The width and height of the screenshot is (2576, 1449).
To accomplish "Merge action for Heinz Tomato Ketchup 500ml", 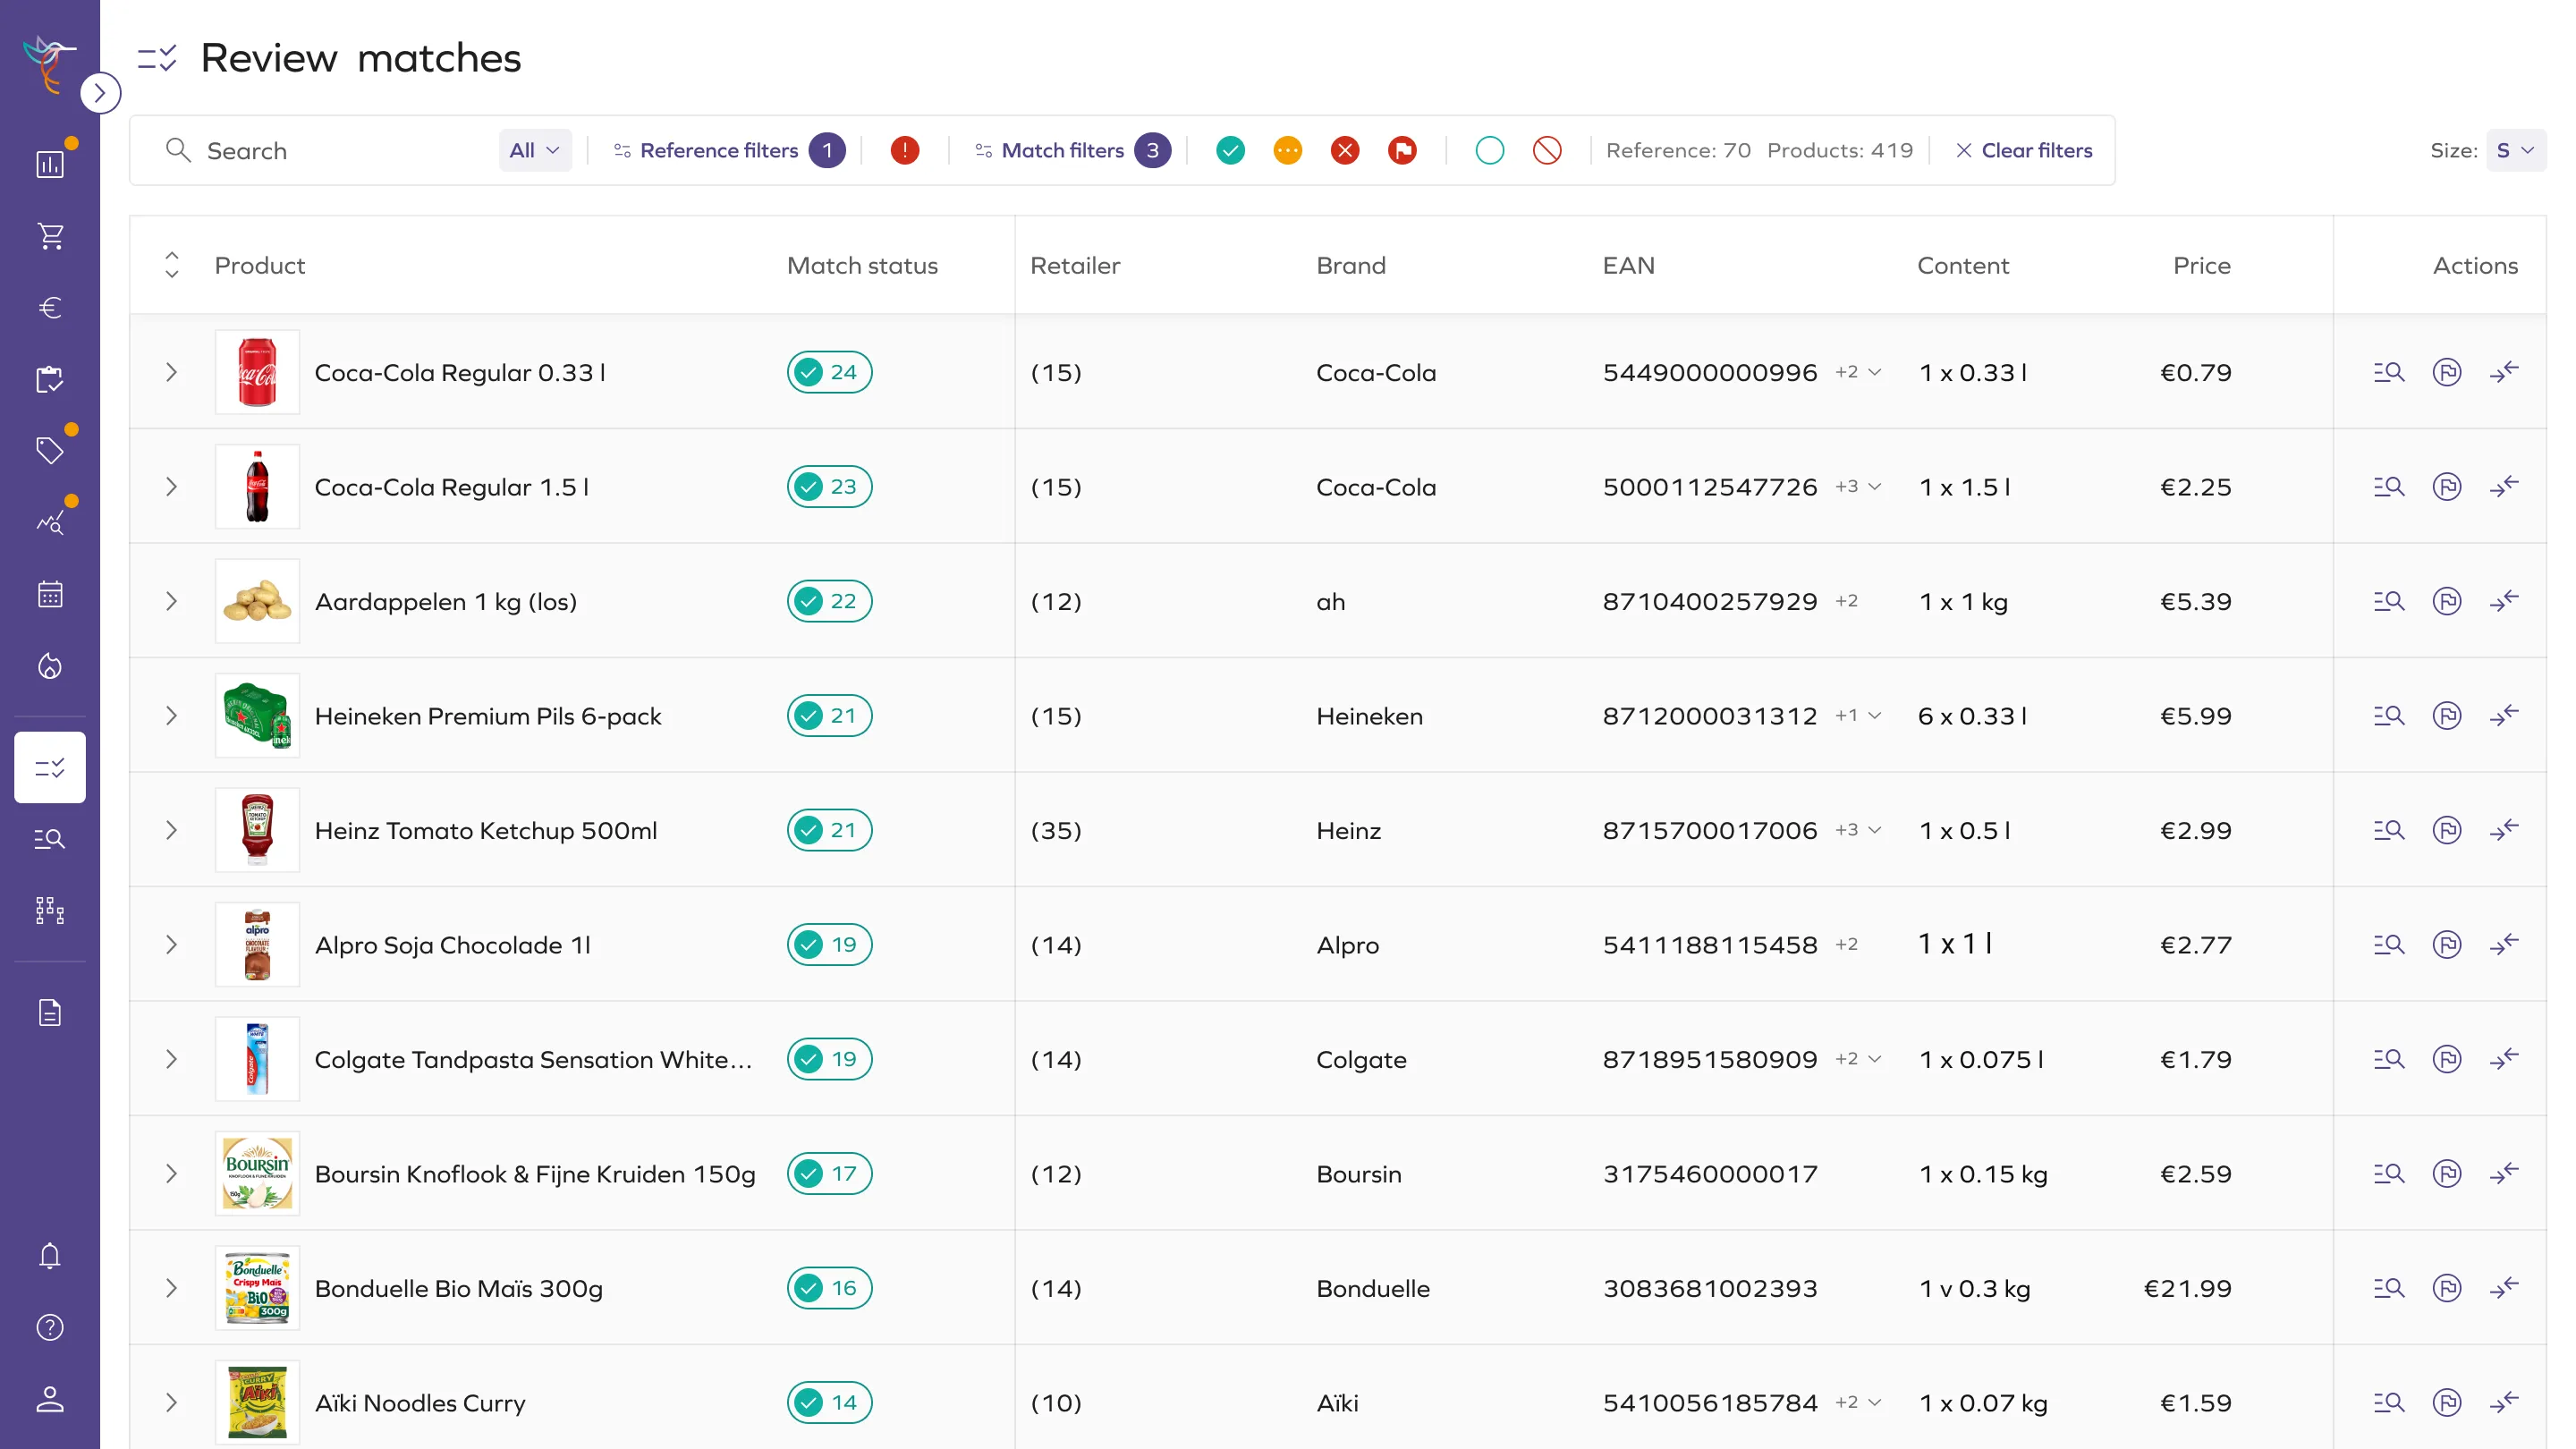I will [2504, 830].
